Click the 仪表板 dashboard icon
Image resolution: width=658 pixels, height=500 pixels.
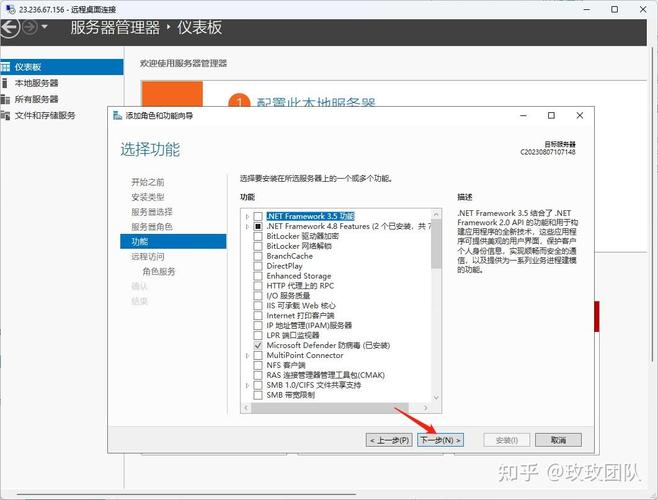click(x=5, y=67)
